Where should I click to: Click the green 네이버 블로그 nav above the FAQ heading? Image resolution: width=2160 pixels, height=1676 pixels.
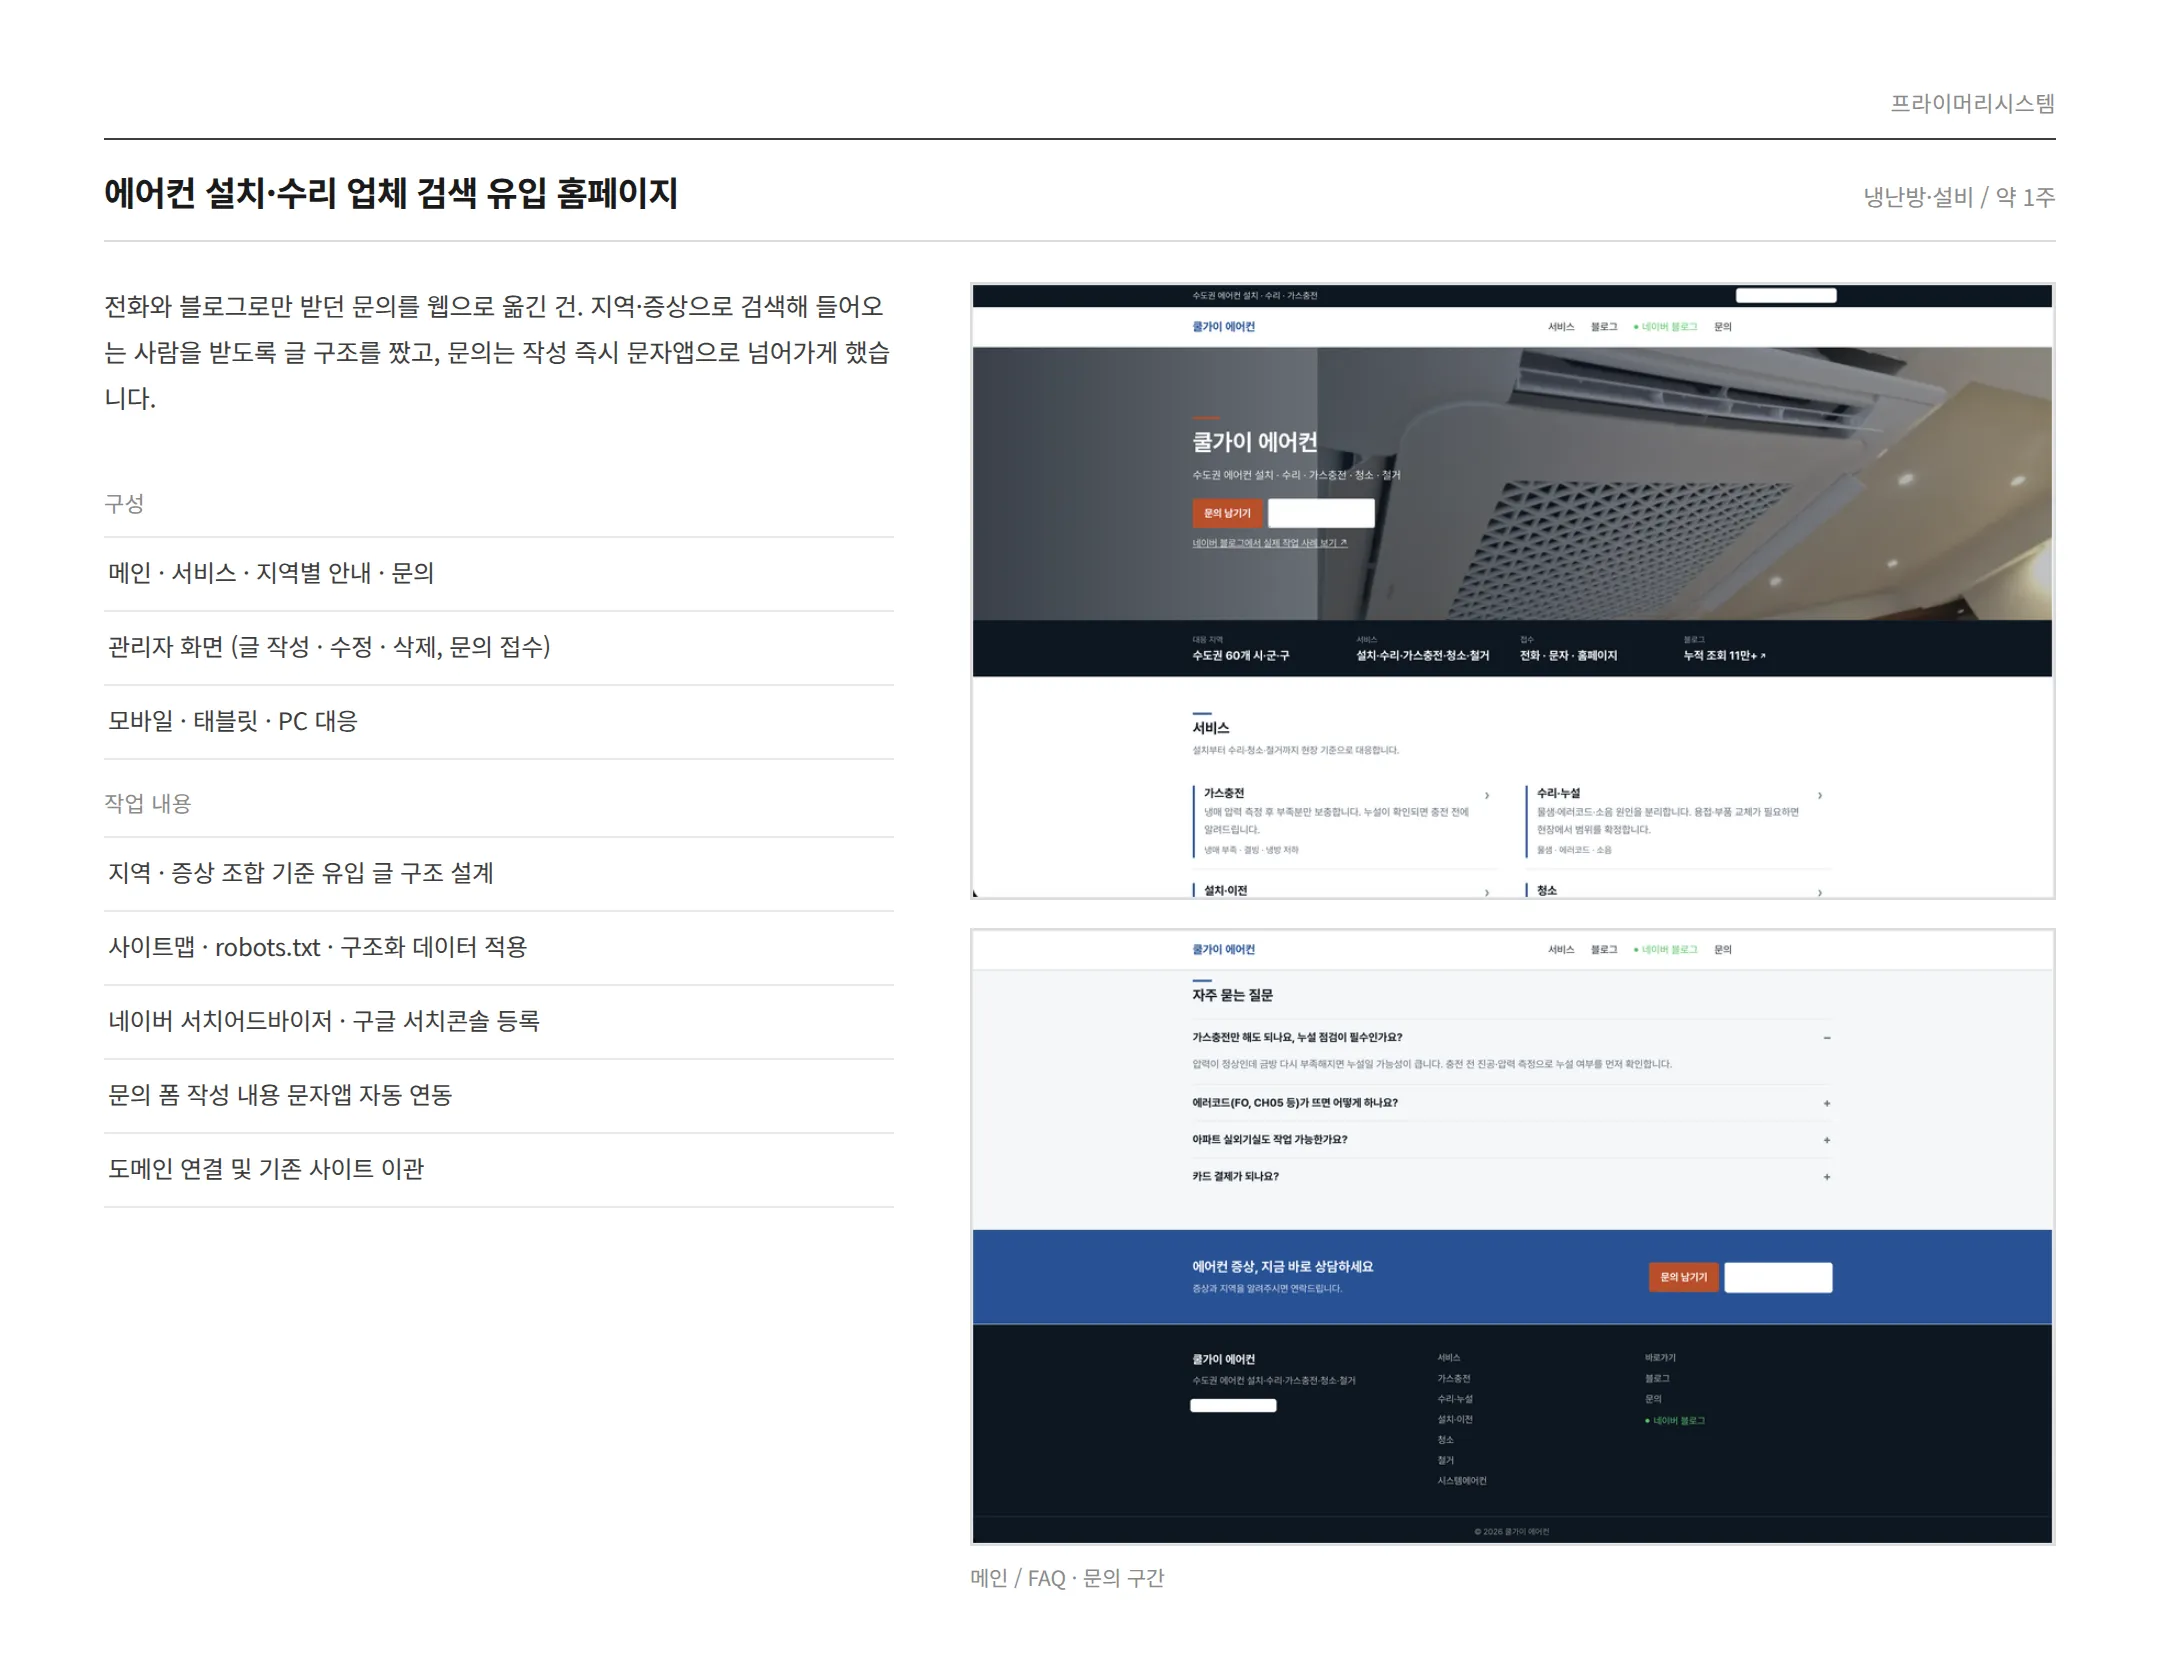pos(1665,950)
